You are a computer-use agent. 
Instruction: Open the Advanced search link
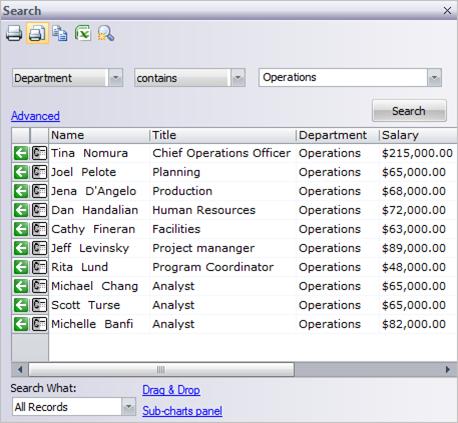pyautogui.click(x=35, y=116)
